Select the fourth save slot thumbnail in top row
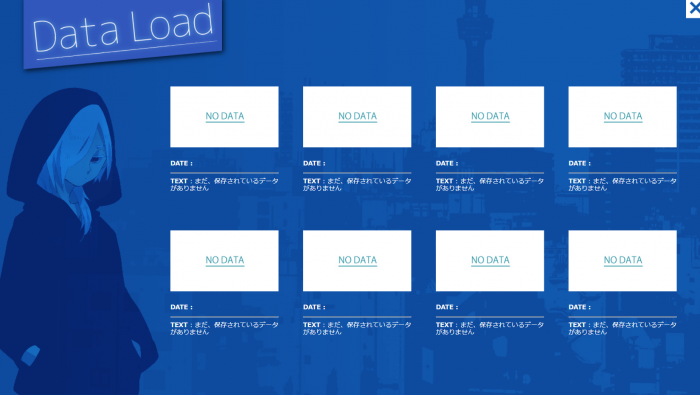 [622, 117]
